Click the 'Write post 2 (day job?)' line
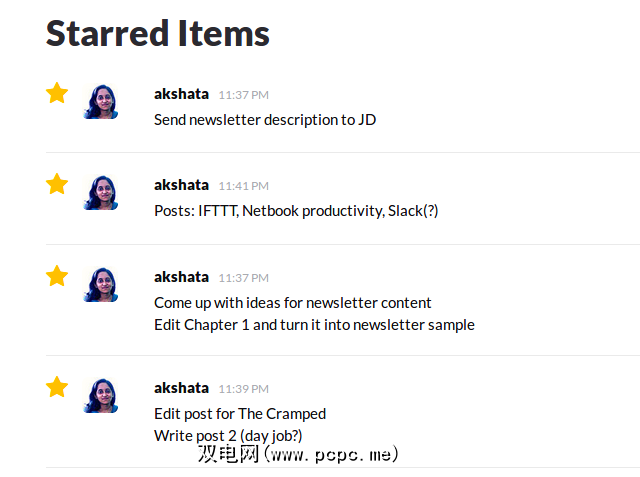Viewport: 640px width, 477px height. [x=228, y=436]
